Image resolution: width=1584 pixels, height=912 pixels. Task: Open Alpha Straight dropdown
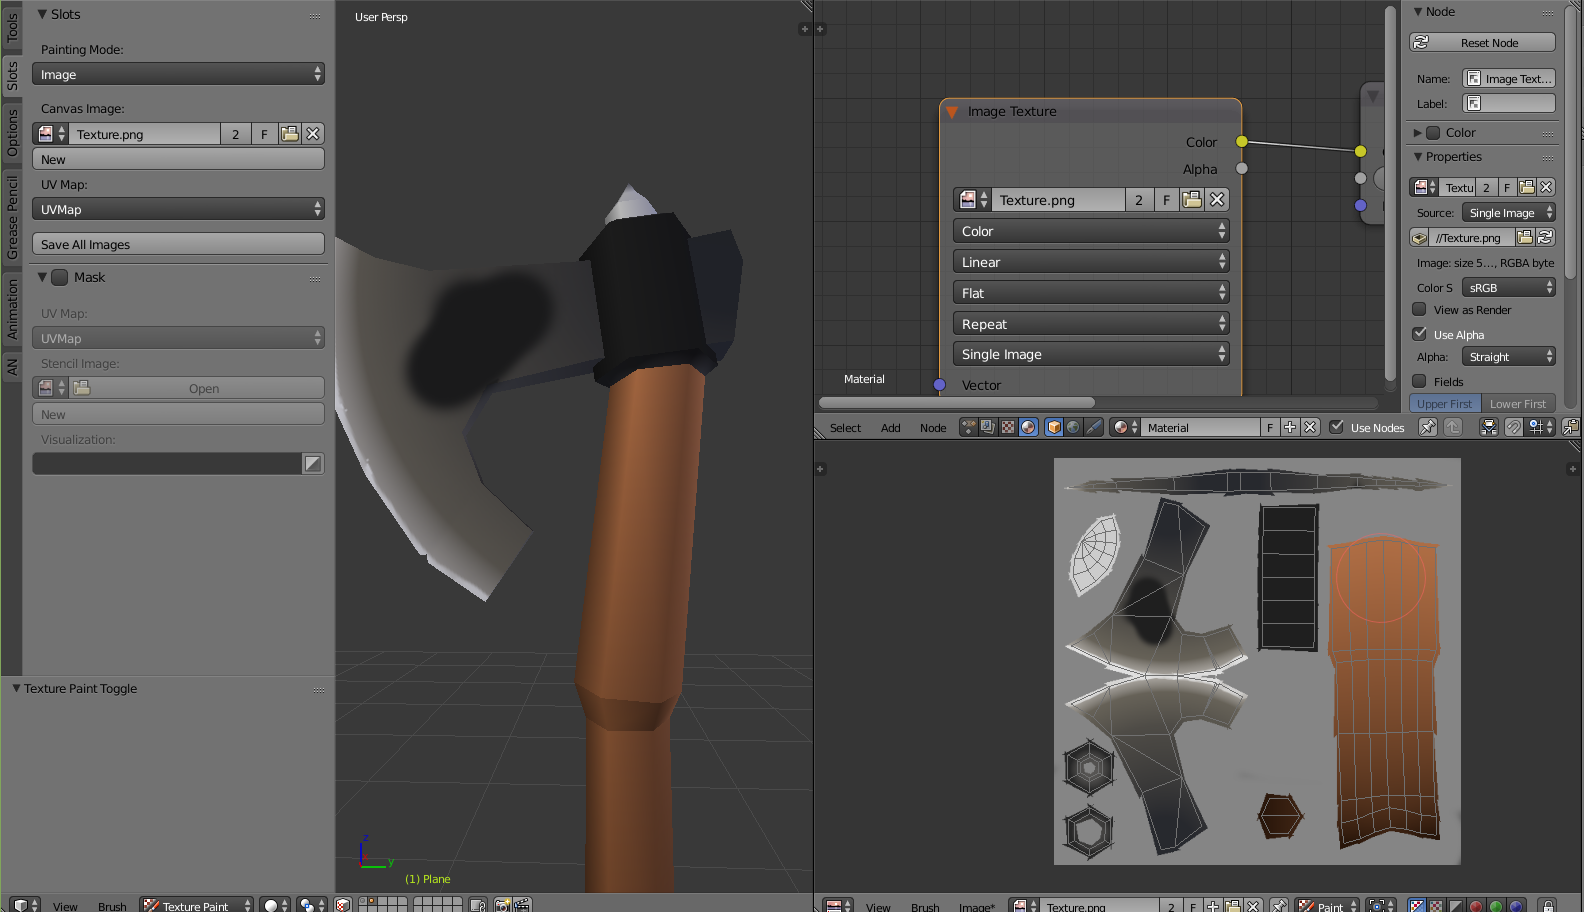1509,357
